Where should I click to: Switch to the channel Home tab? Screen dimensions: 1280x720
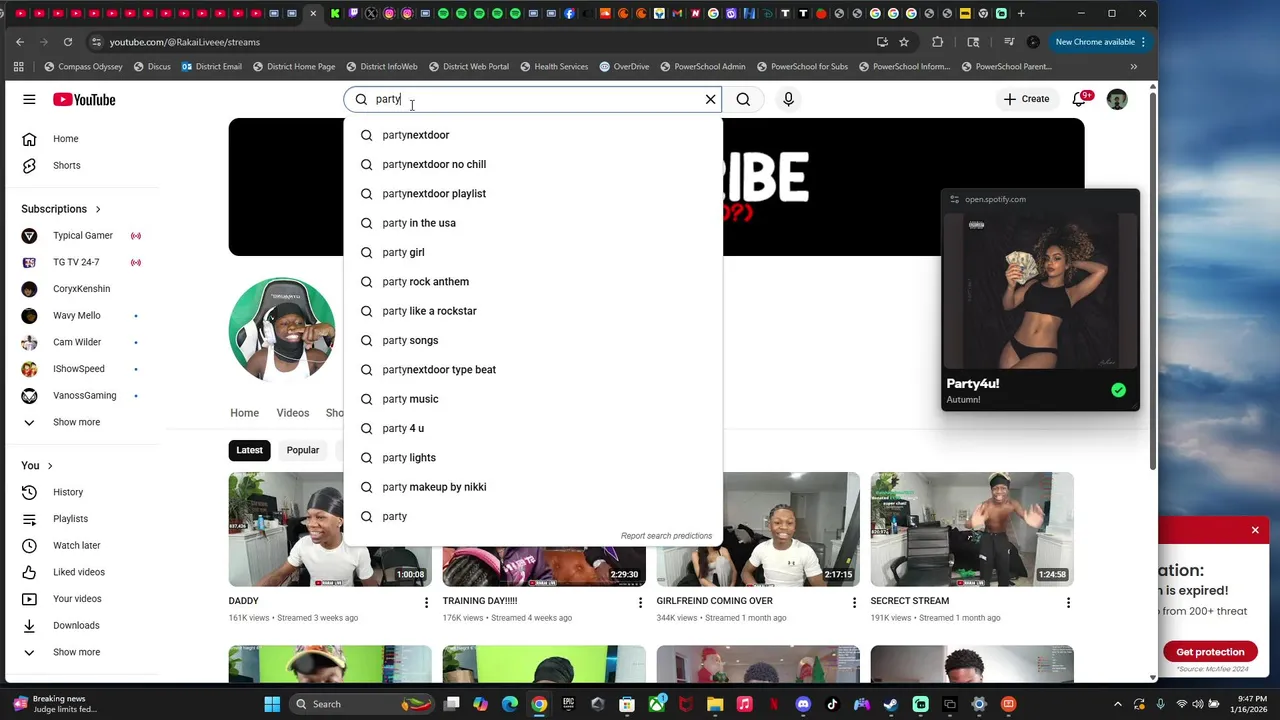(244, 413)
